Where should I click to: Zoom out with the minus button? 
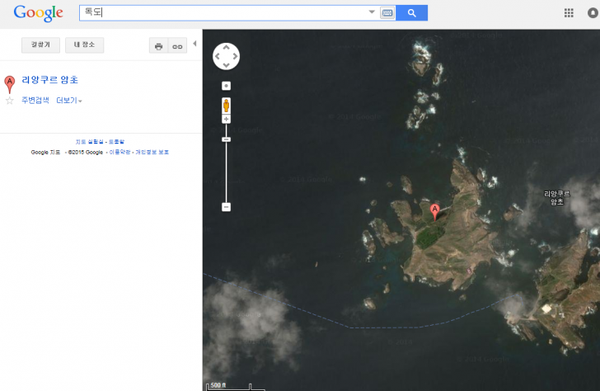pyautogui.click(x=226, y=207)
